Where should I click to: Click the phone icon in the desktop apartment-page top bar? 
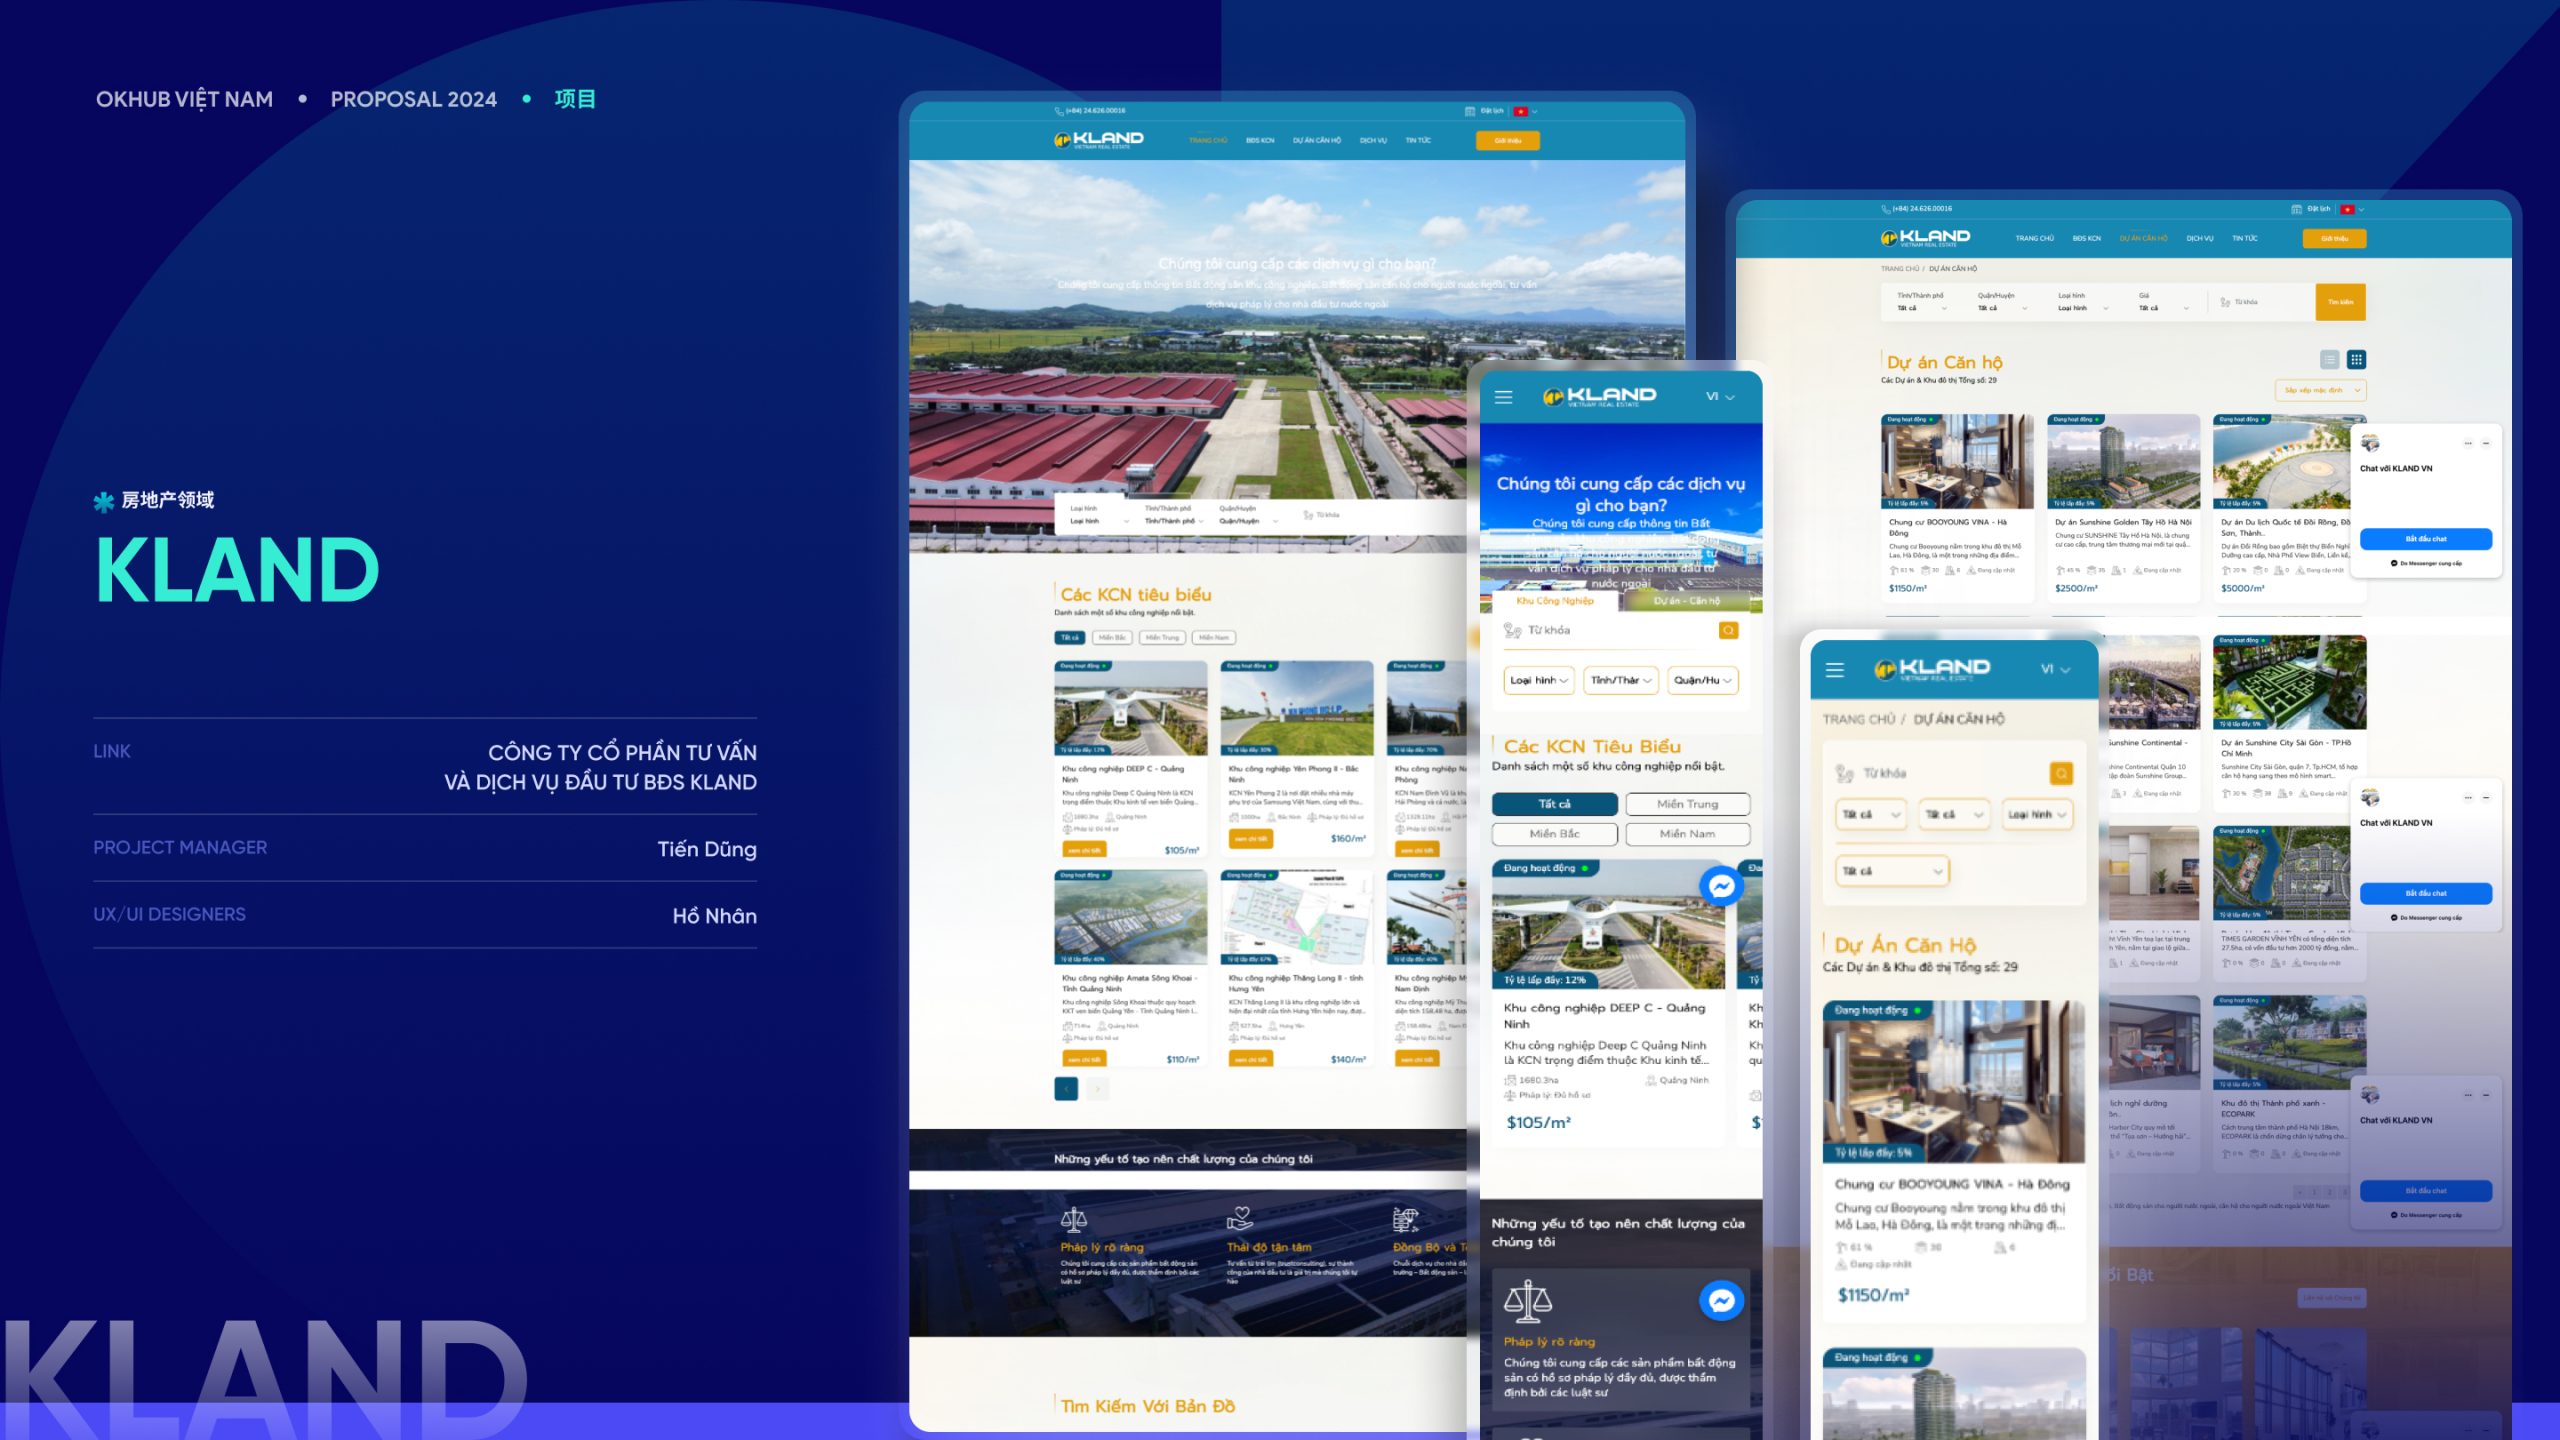(x=1886, y=209)
